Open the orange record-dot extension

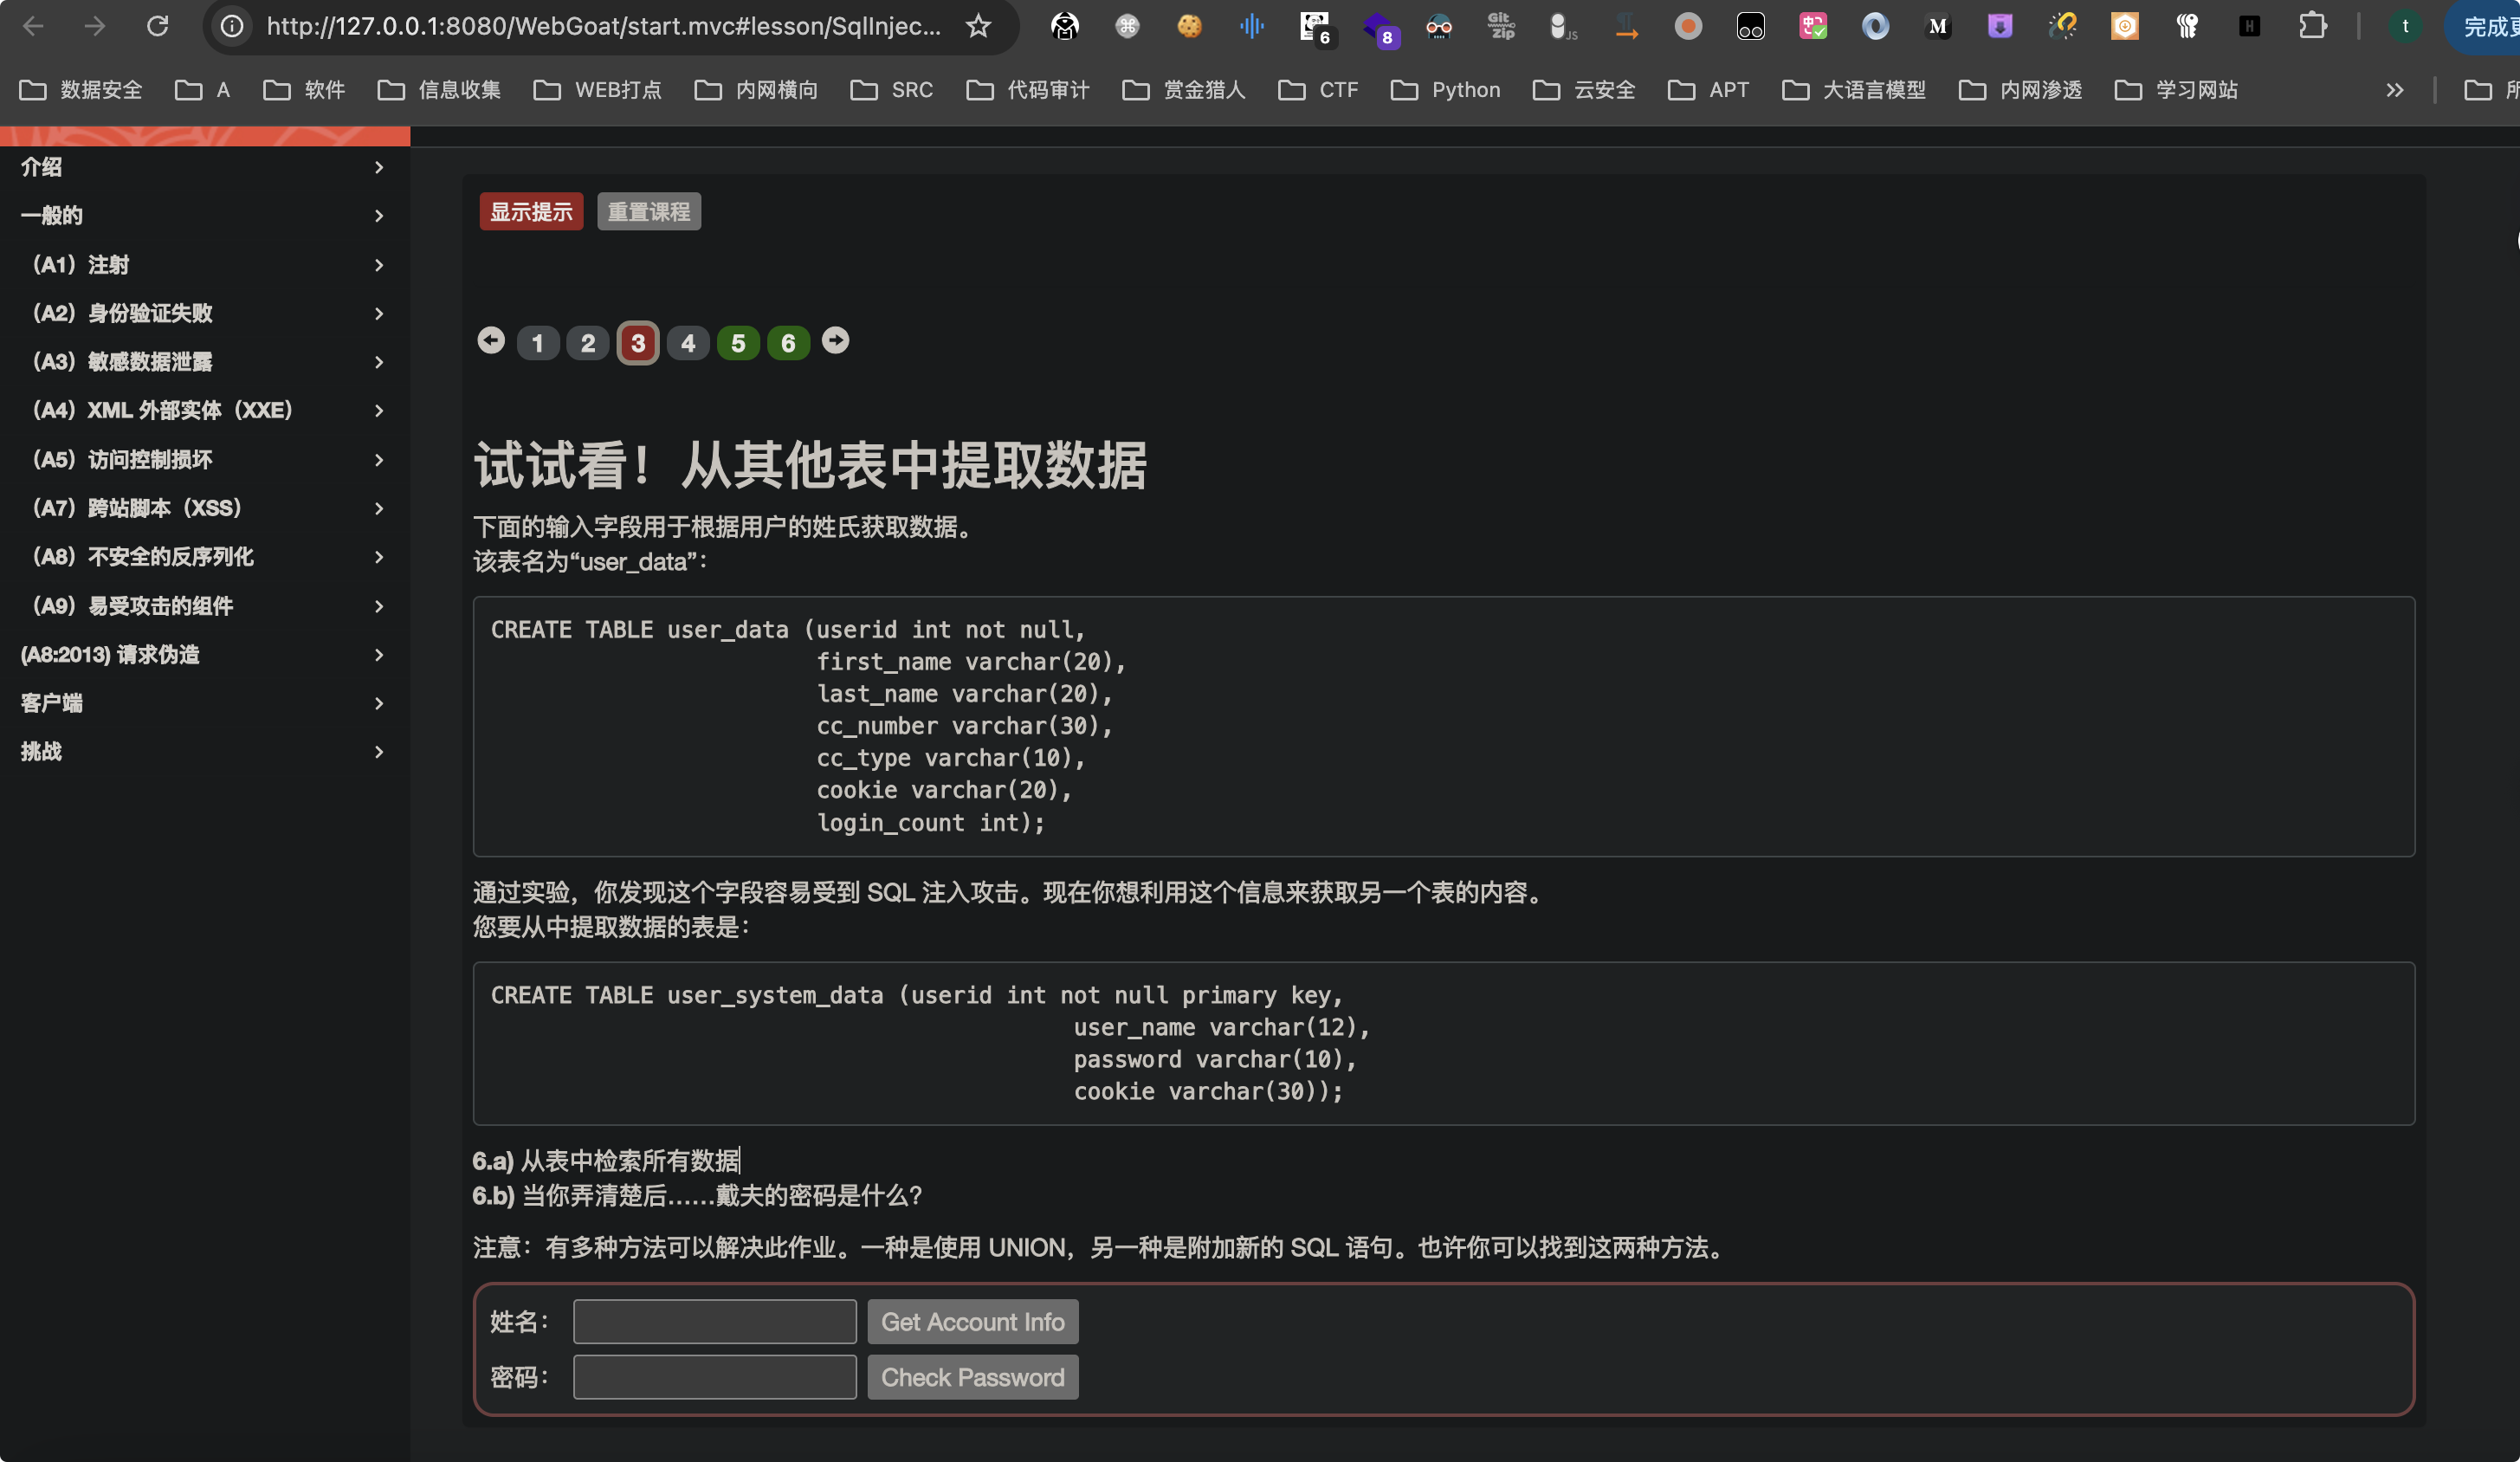point(1688,26)
